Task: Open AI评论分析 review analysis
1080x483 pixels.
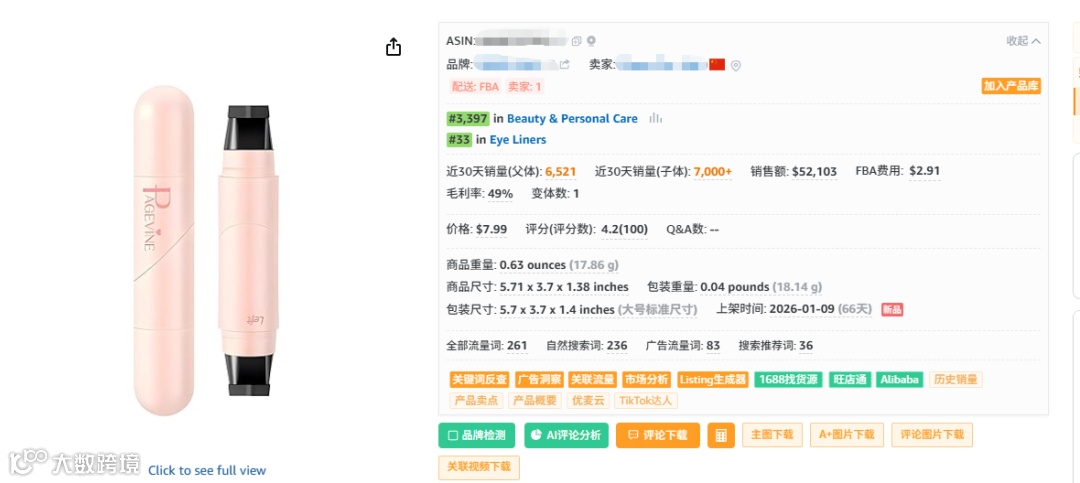Action: click(566, 435)
